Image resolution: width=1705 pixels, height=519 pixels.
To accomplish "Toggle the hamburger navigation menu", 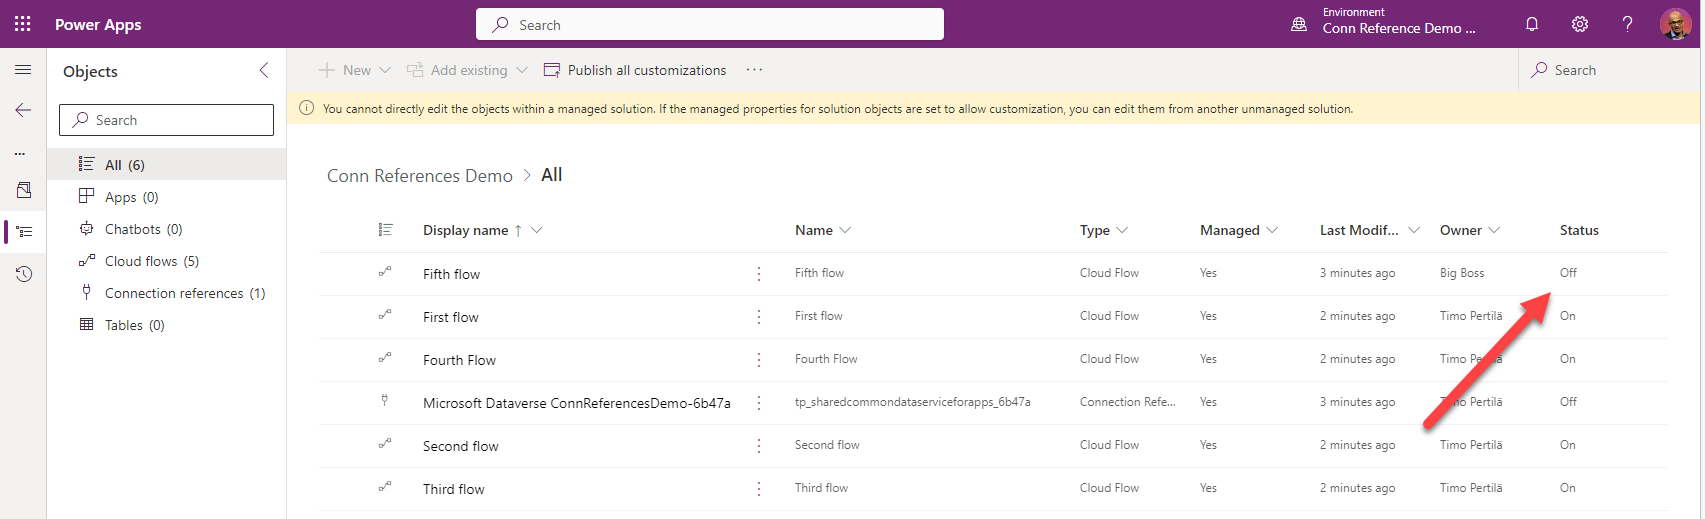I will tap(23, 70).
